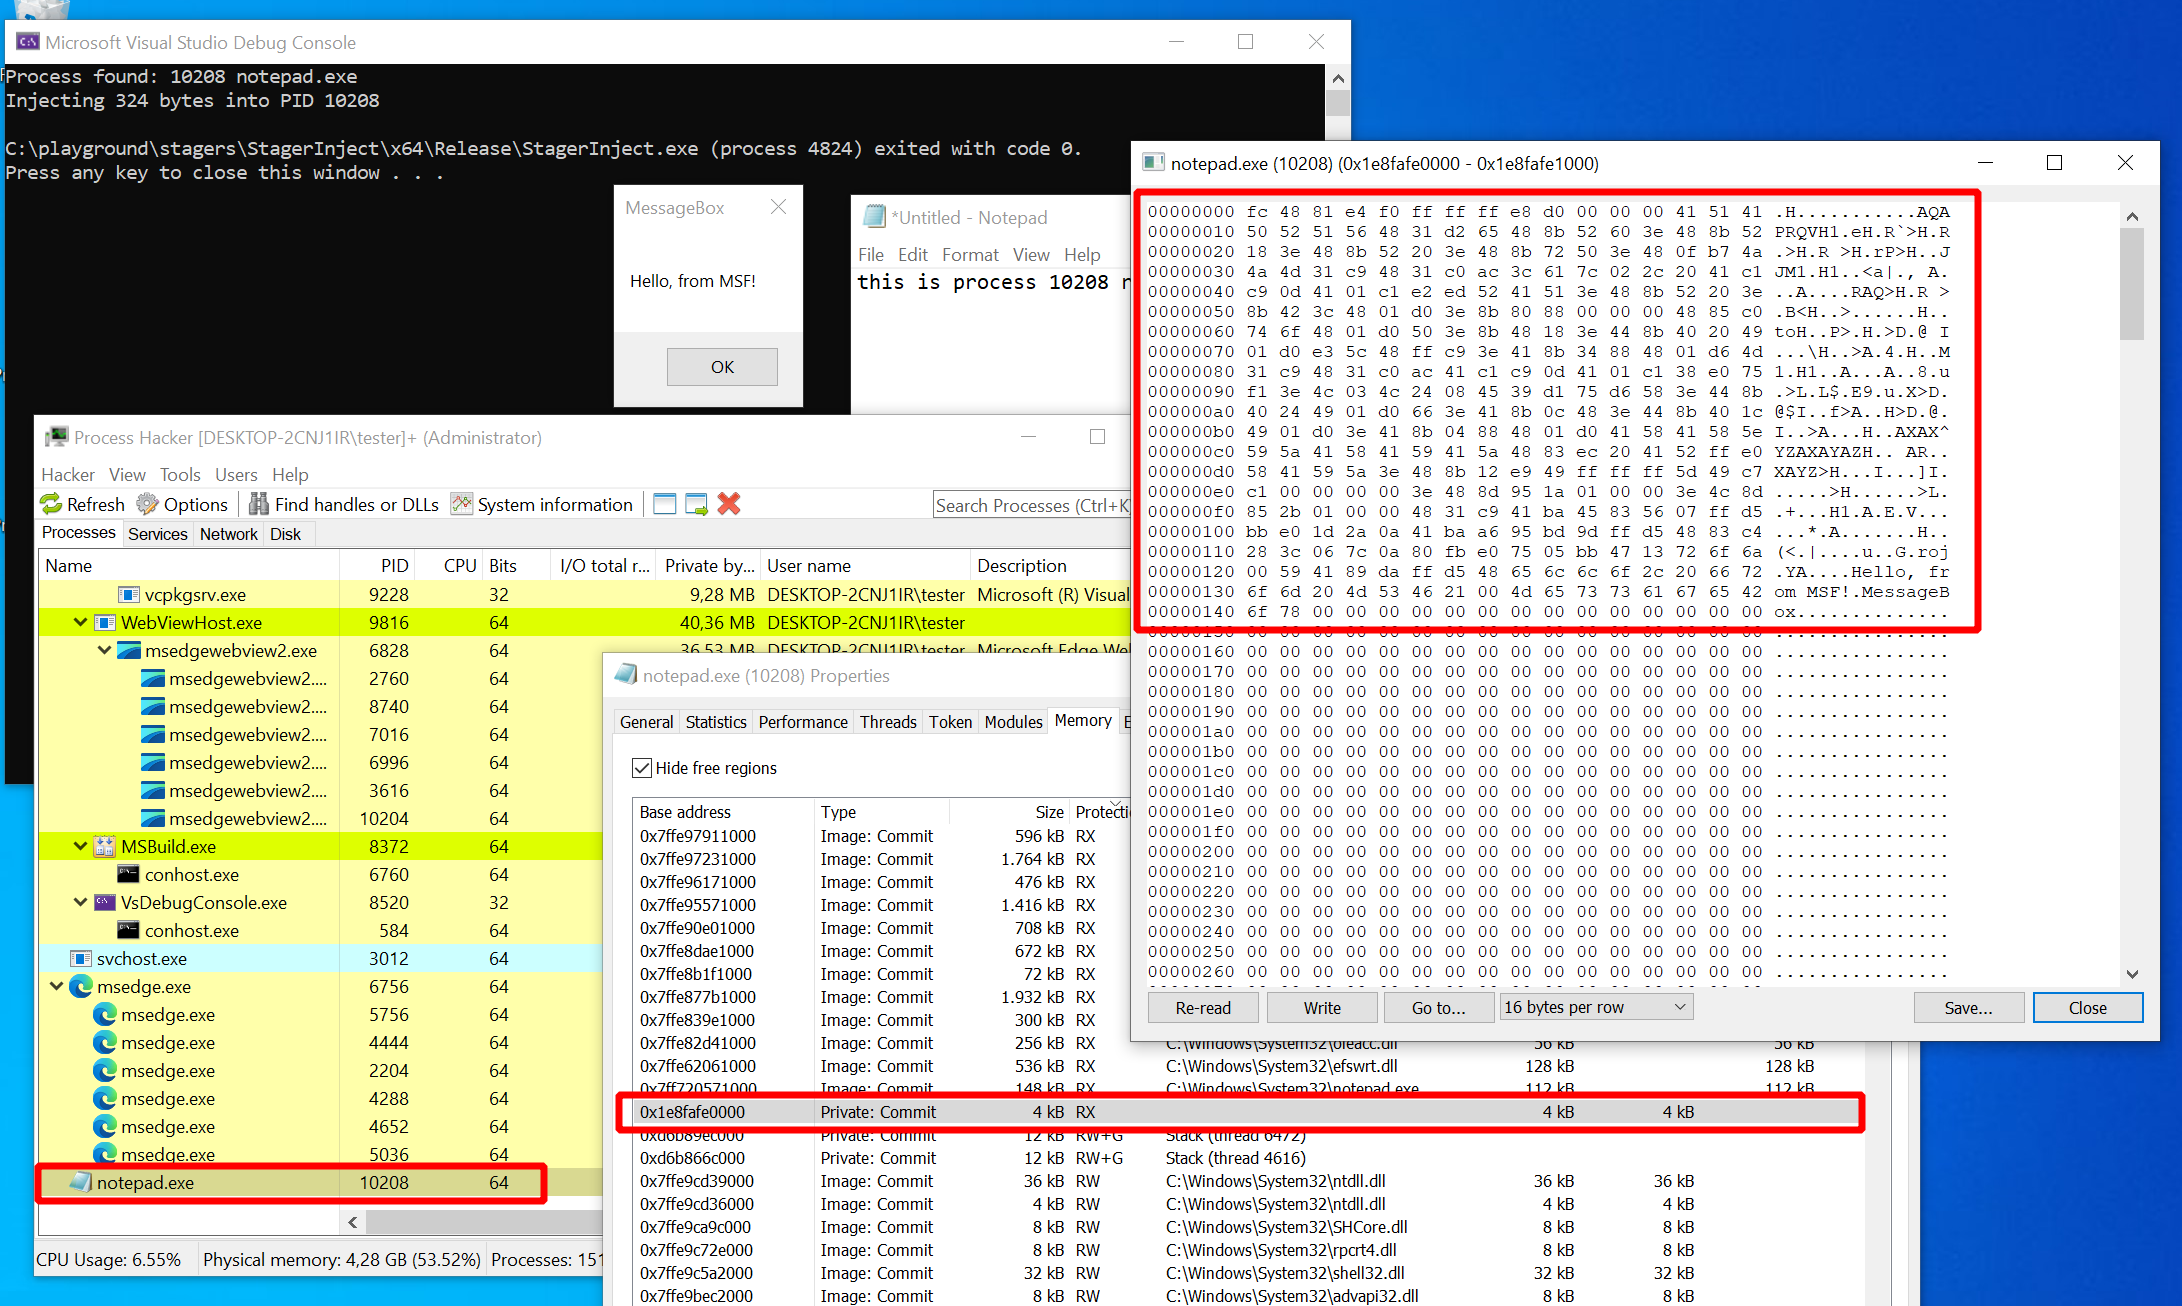
Task: Click the red X terminate icon
Action: coord(729,504)
